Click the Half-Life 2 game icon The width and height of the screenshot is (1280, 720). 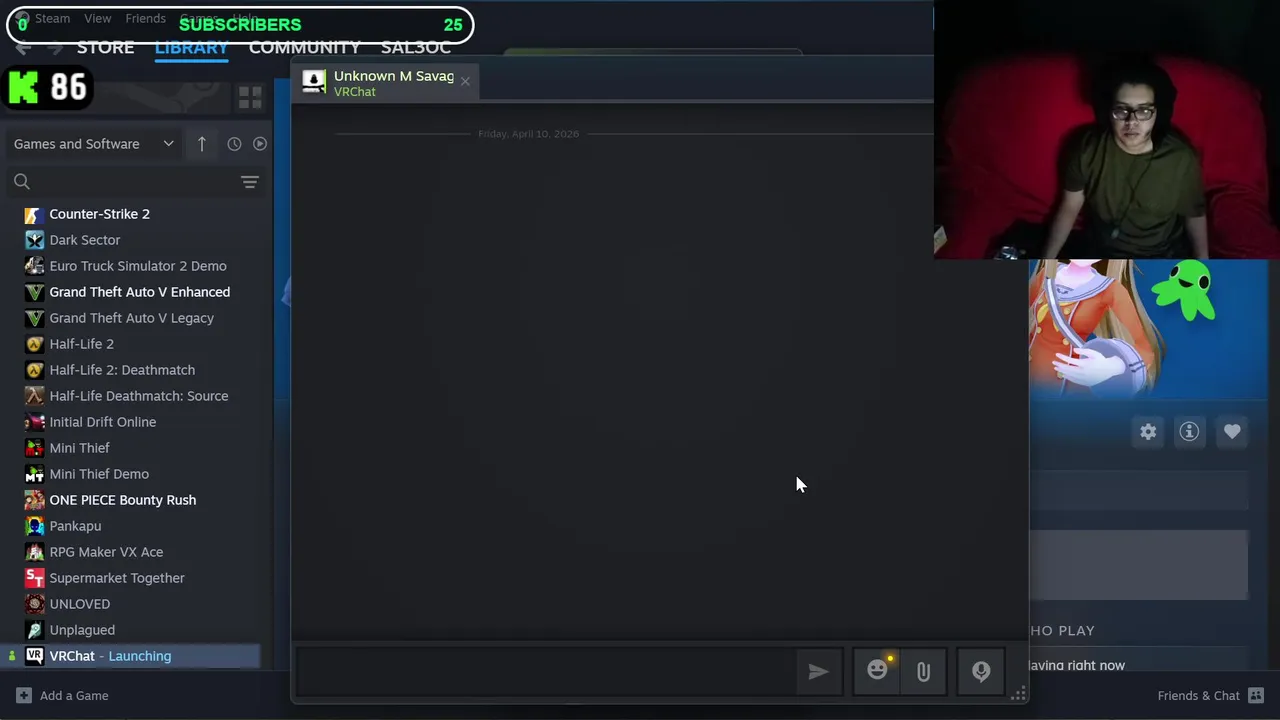click(x=35, y=344)
